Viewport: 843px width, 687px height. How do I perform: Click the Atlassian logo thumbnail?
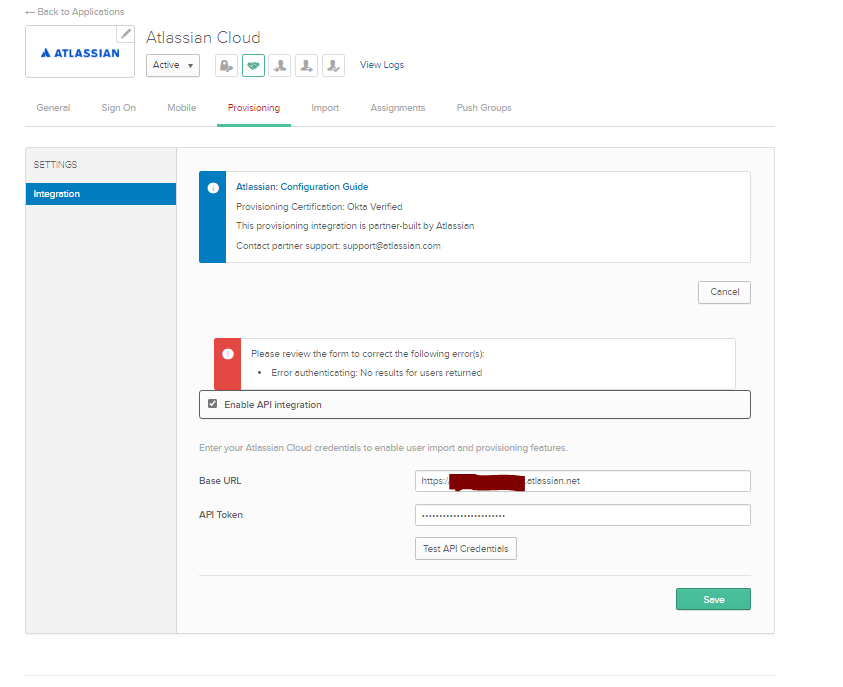80,53
